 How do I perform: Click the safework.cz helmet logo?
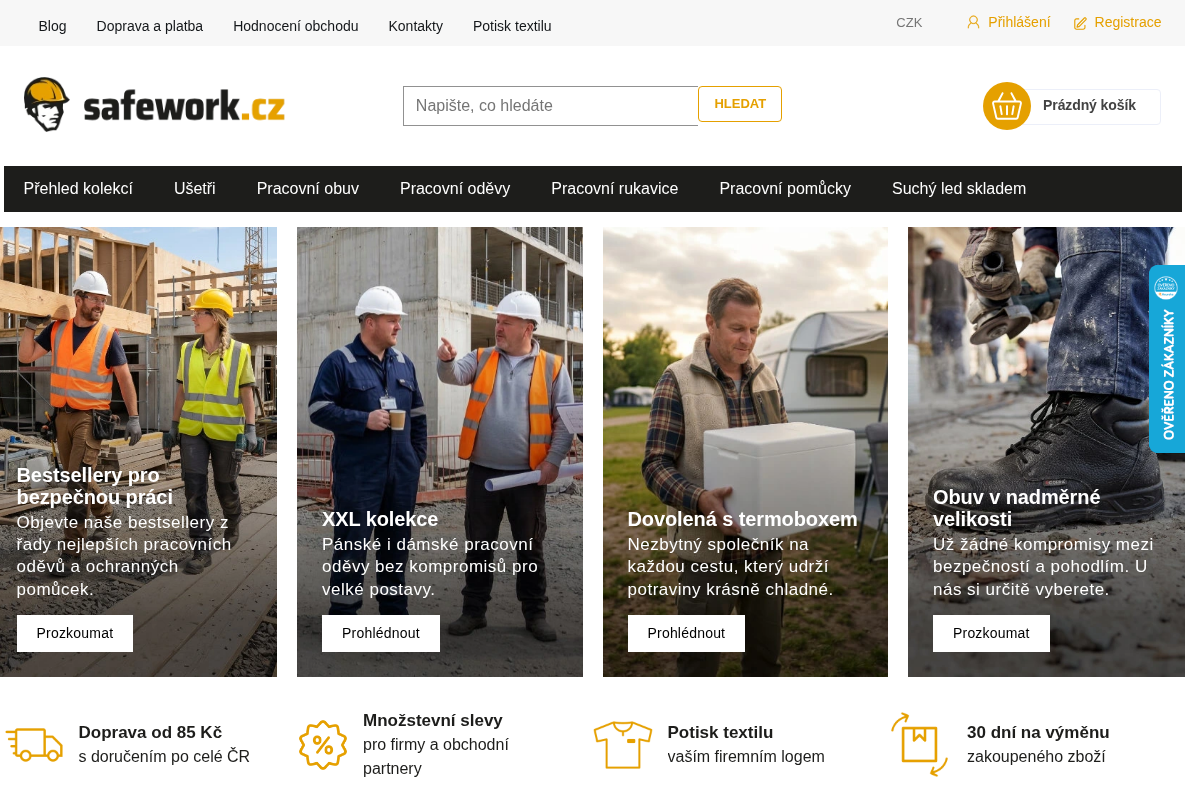[x=155, y=105]
